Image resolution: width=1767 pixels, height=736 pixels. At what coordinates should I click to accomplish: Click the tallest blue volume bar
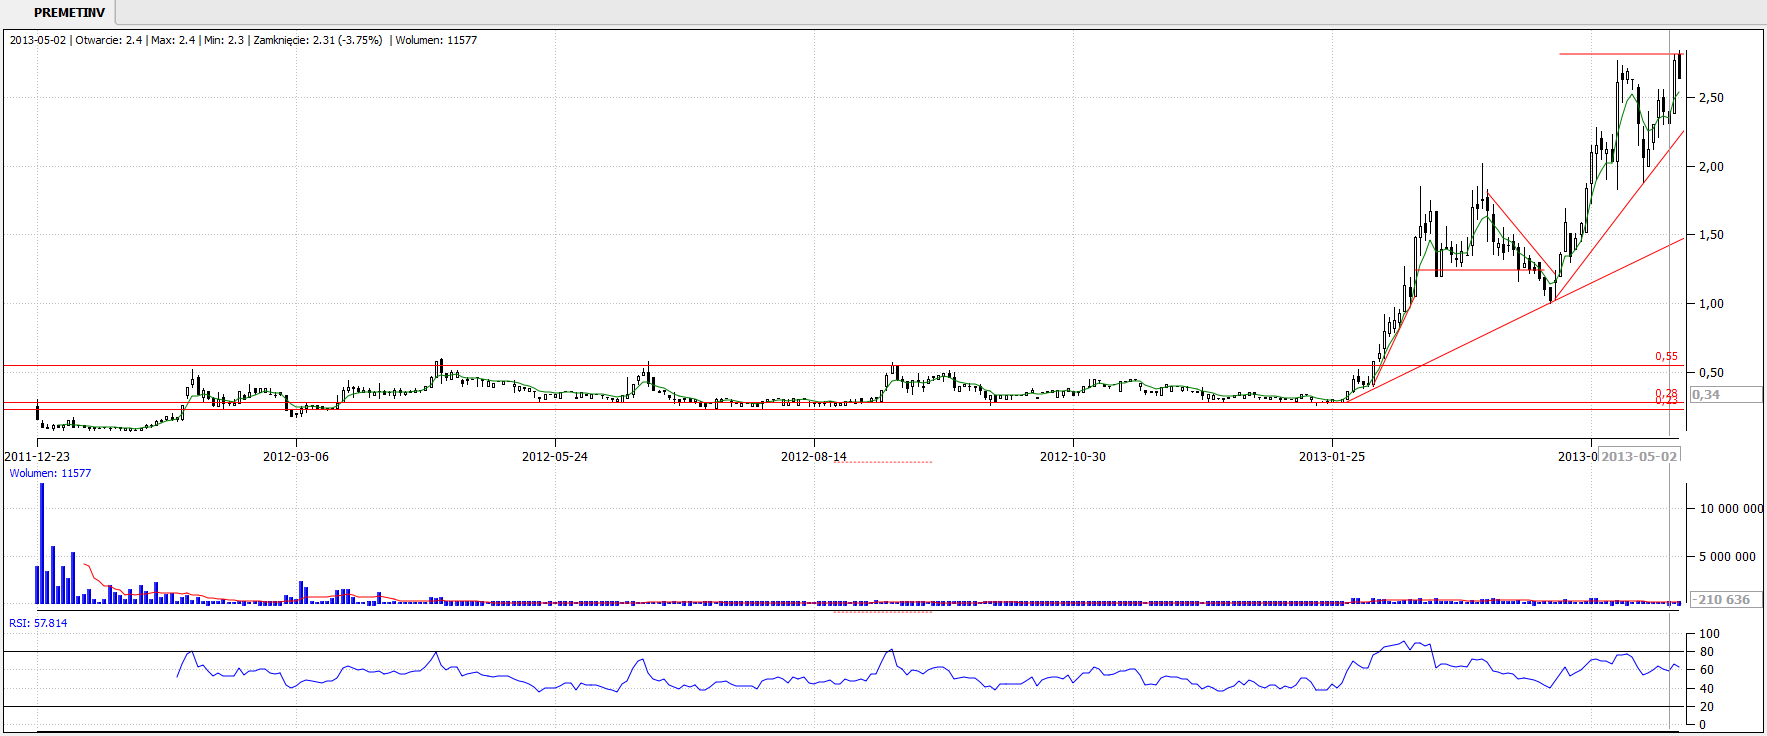point(42,545)
